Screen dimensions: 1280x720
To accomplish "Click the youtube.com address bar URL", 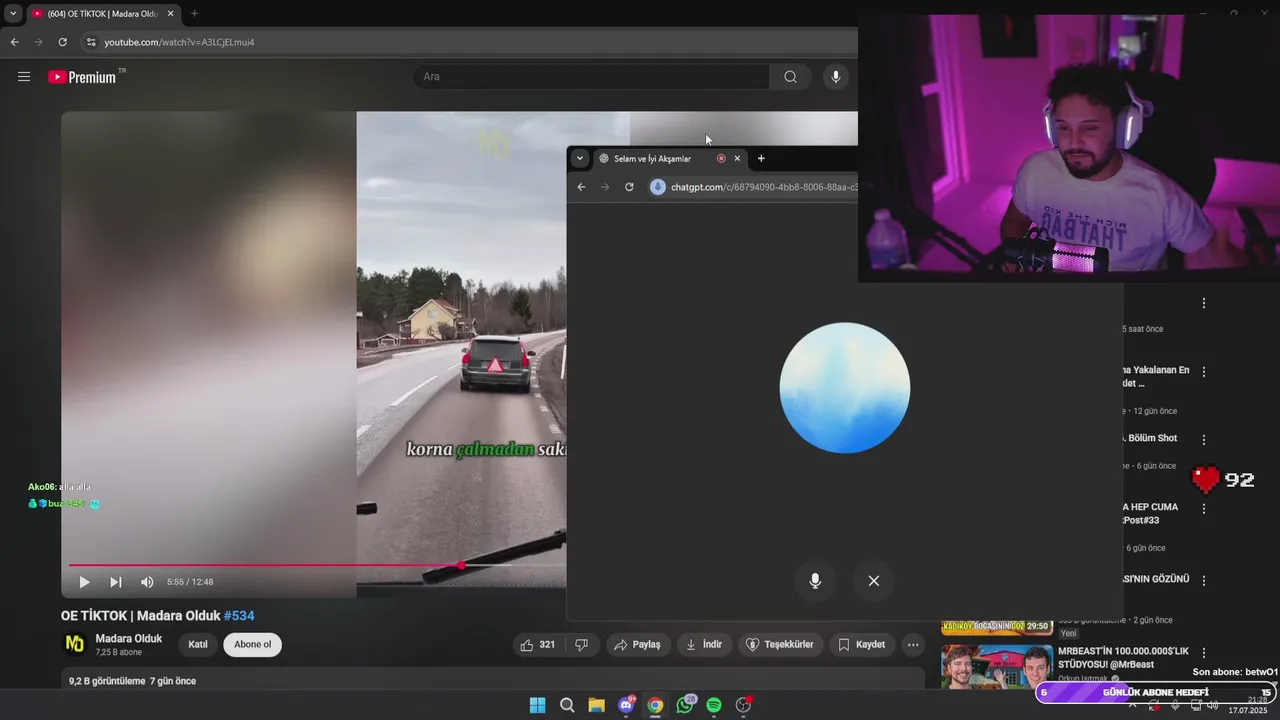I will pos(180,42).
